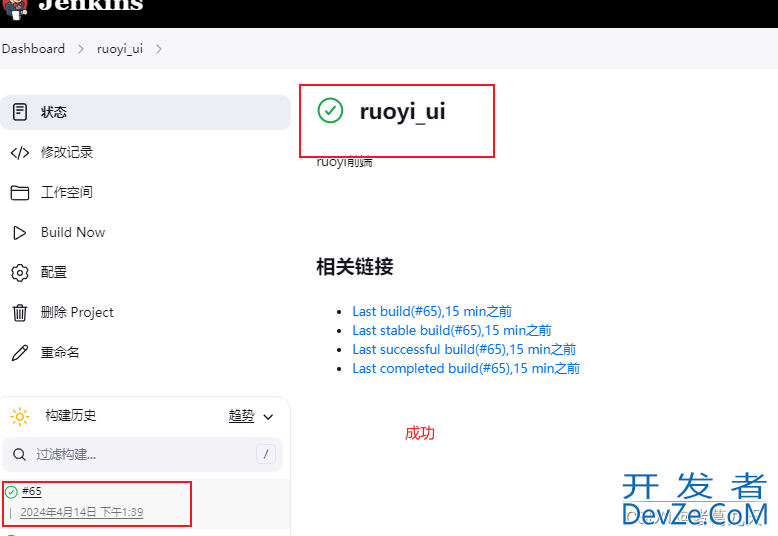Open the Last stable build(#65) link

(x=452, y=331)
